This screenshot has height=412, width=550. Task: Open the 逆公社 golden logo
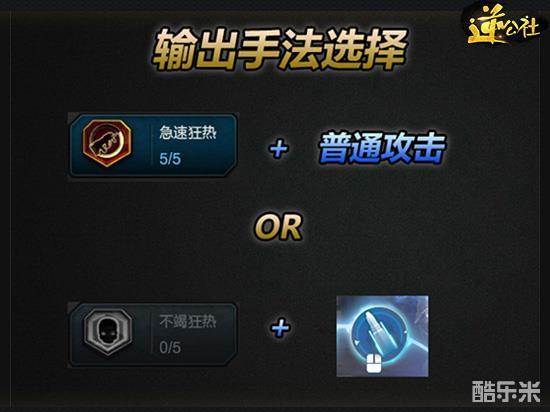503,25
